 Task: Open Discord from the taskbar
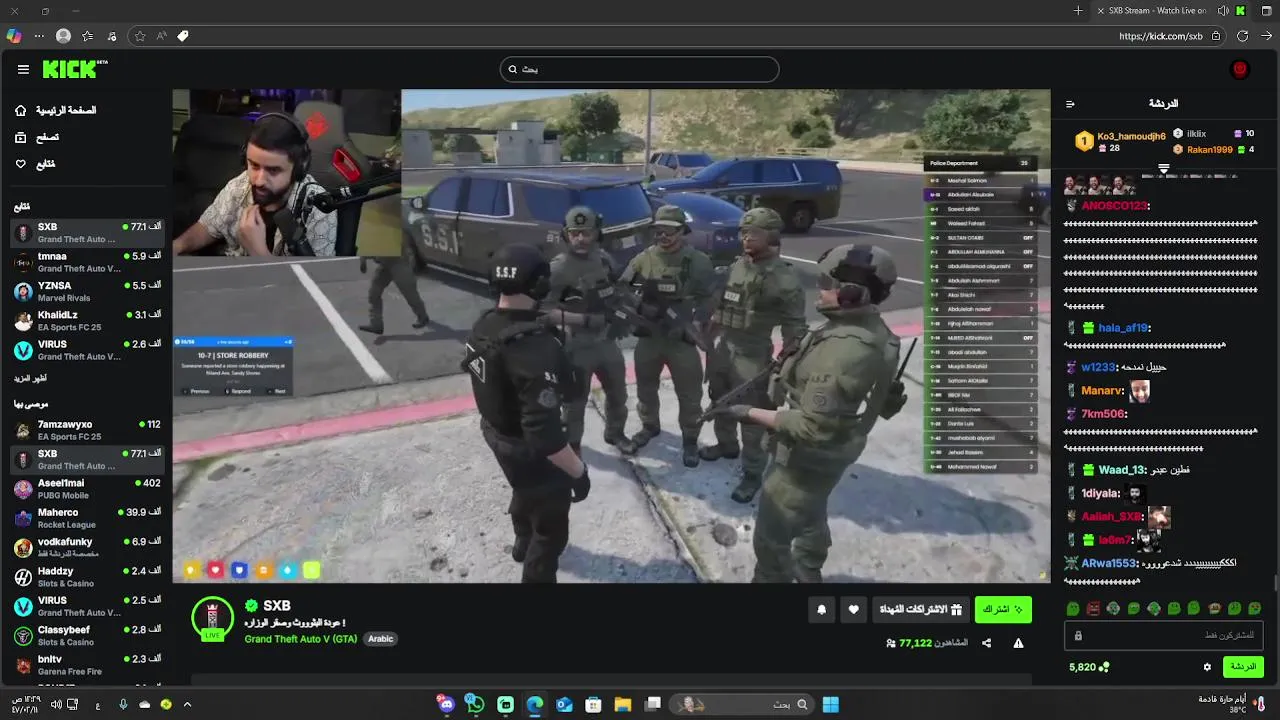coord(447,705)
